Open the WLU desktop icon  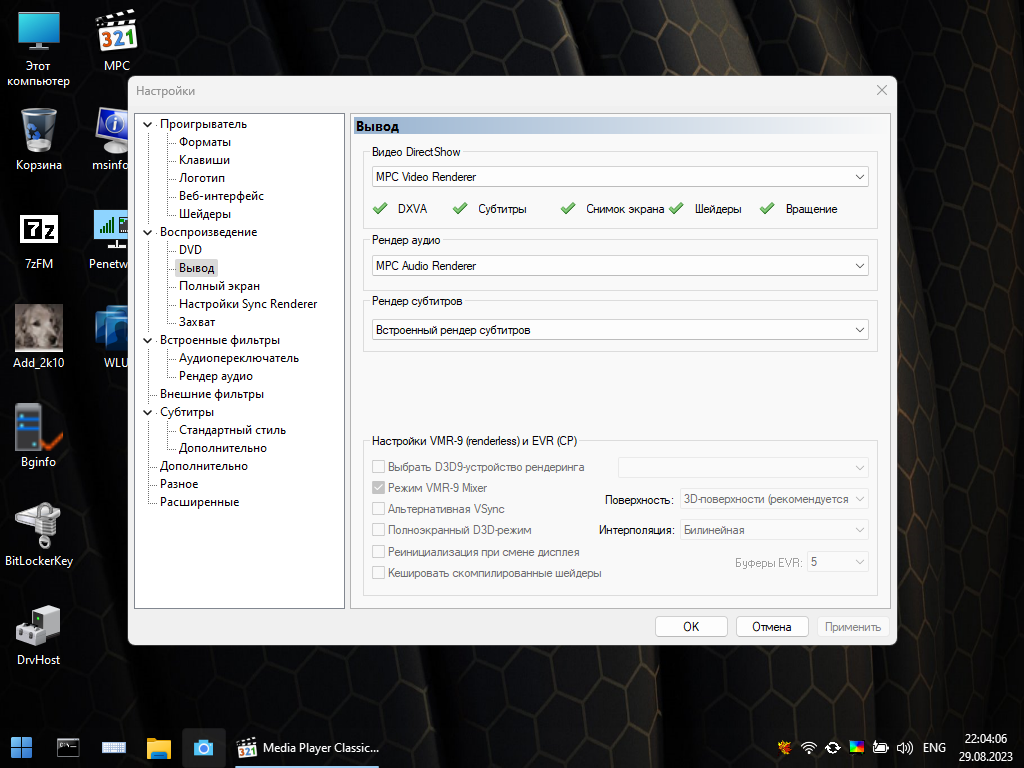(x=112, y=337)
